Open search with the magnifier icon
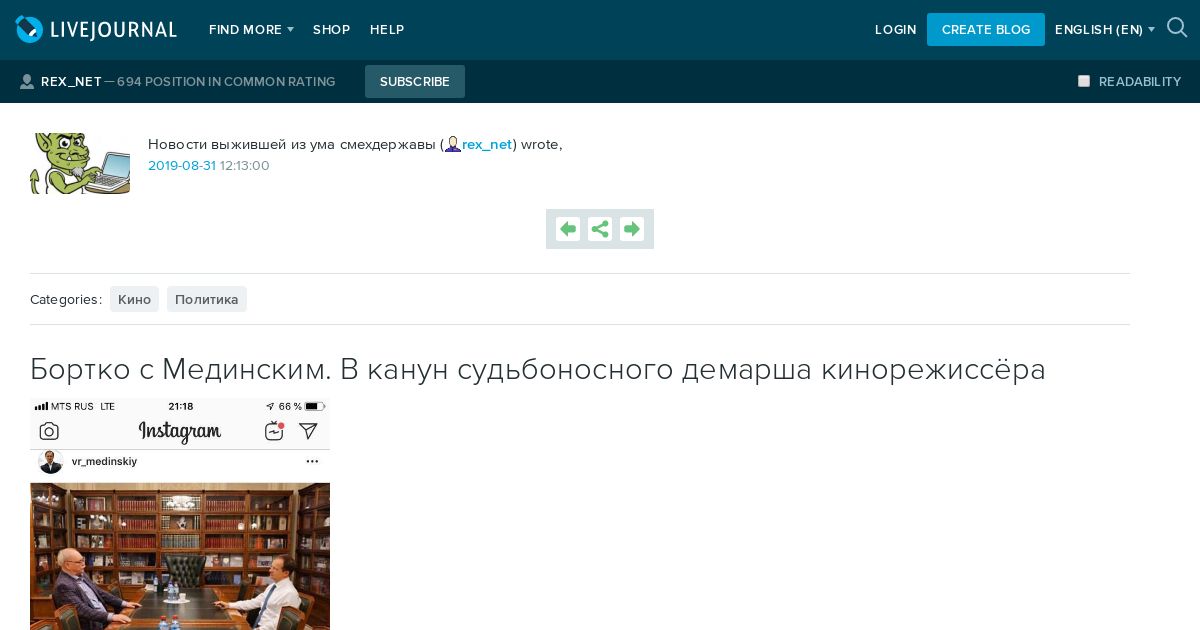 click(x=1177, y=28)
